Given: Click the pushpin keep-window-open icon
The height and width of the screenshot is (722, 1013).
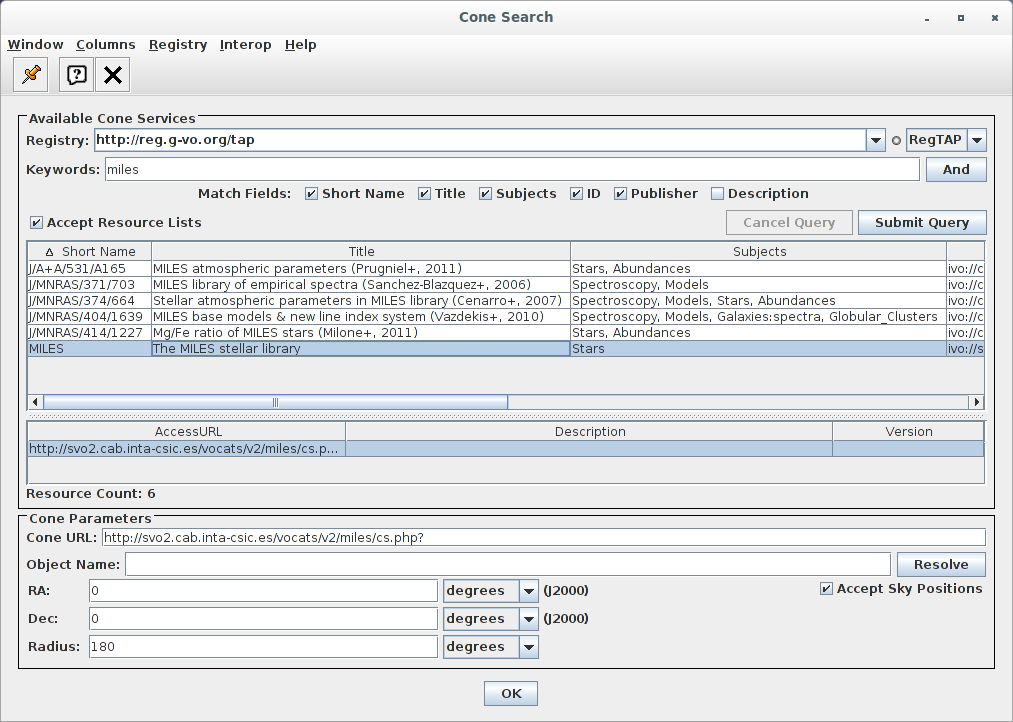Looking at the screenshot, I should pyautogui.click(x=30, y=75).
